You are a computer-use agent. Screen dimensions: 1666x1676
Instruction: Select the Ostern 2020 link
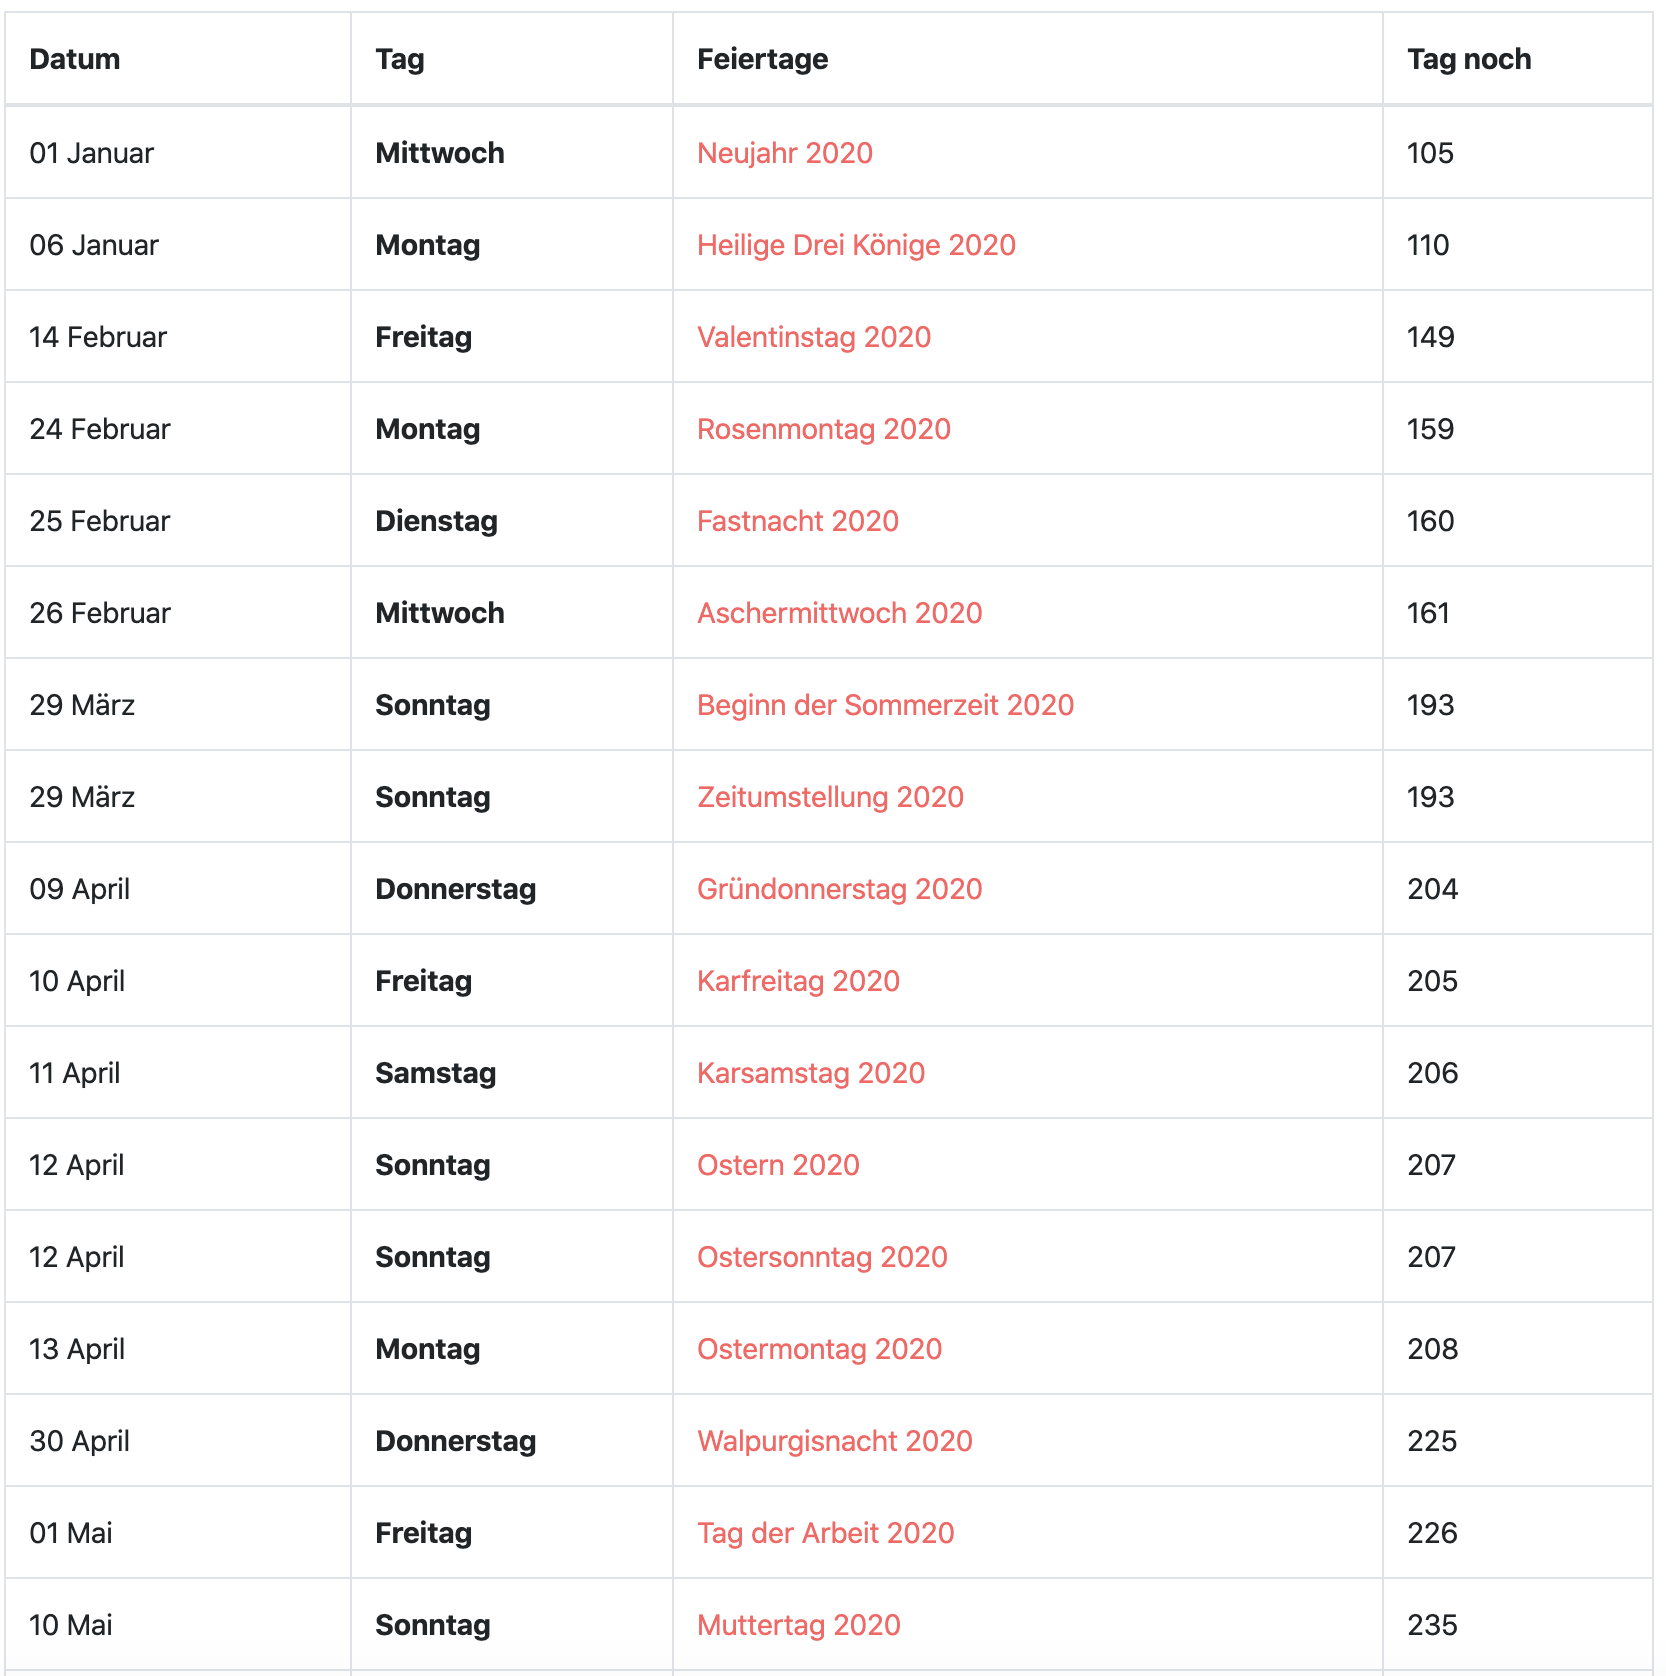point(778,1165)
